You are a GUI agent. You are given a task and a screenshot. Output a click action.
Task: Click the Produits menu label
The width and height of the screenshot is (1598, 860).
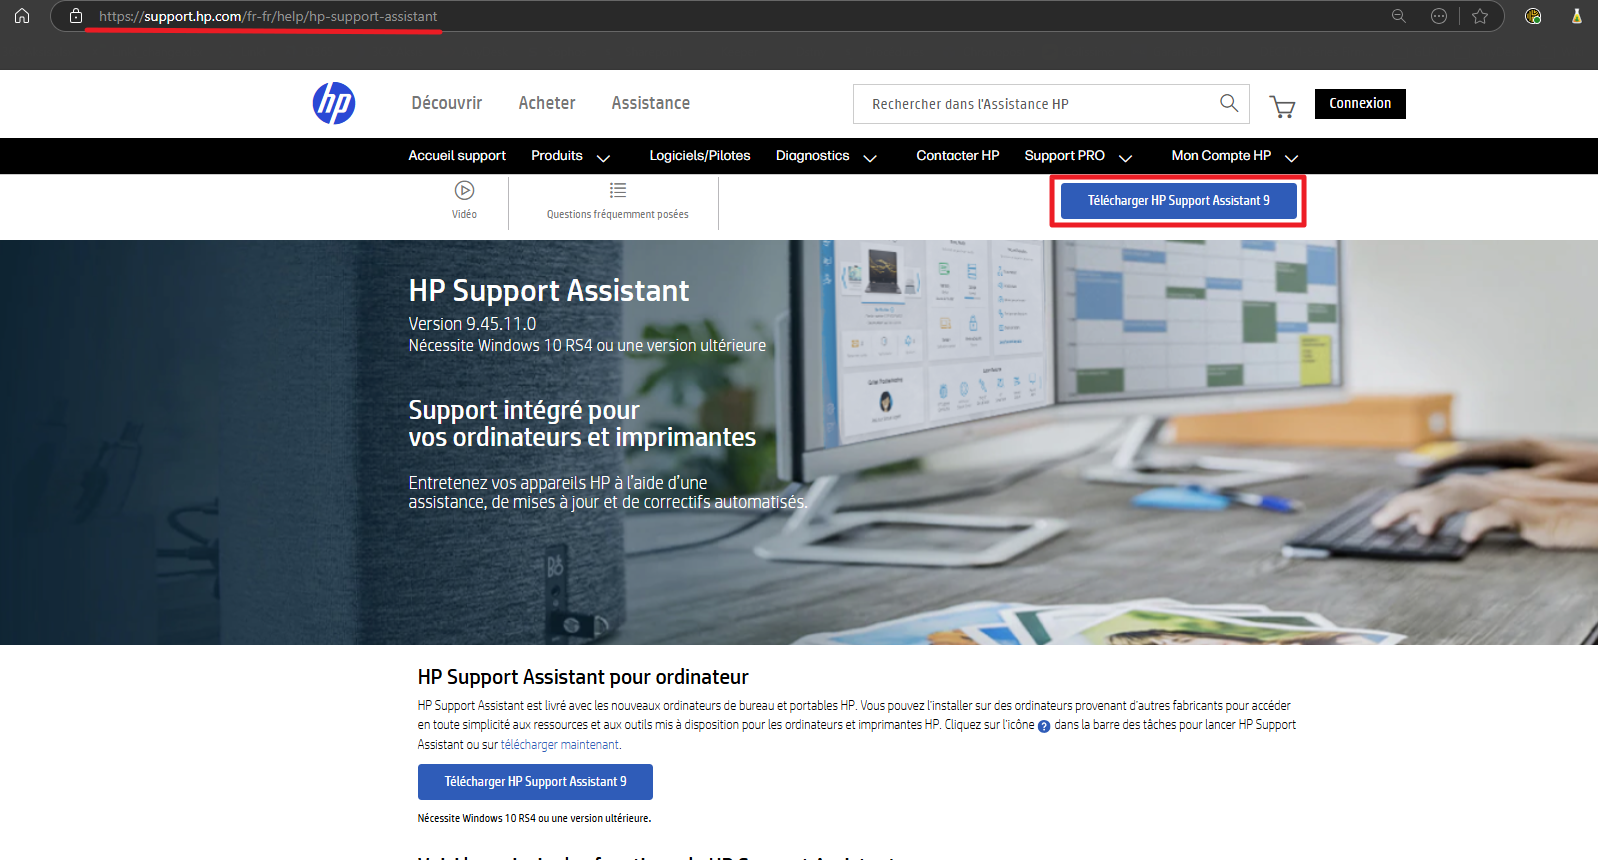pyautogui.click(x=557, y=156)
